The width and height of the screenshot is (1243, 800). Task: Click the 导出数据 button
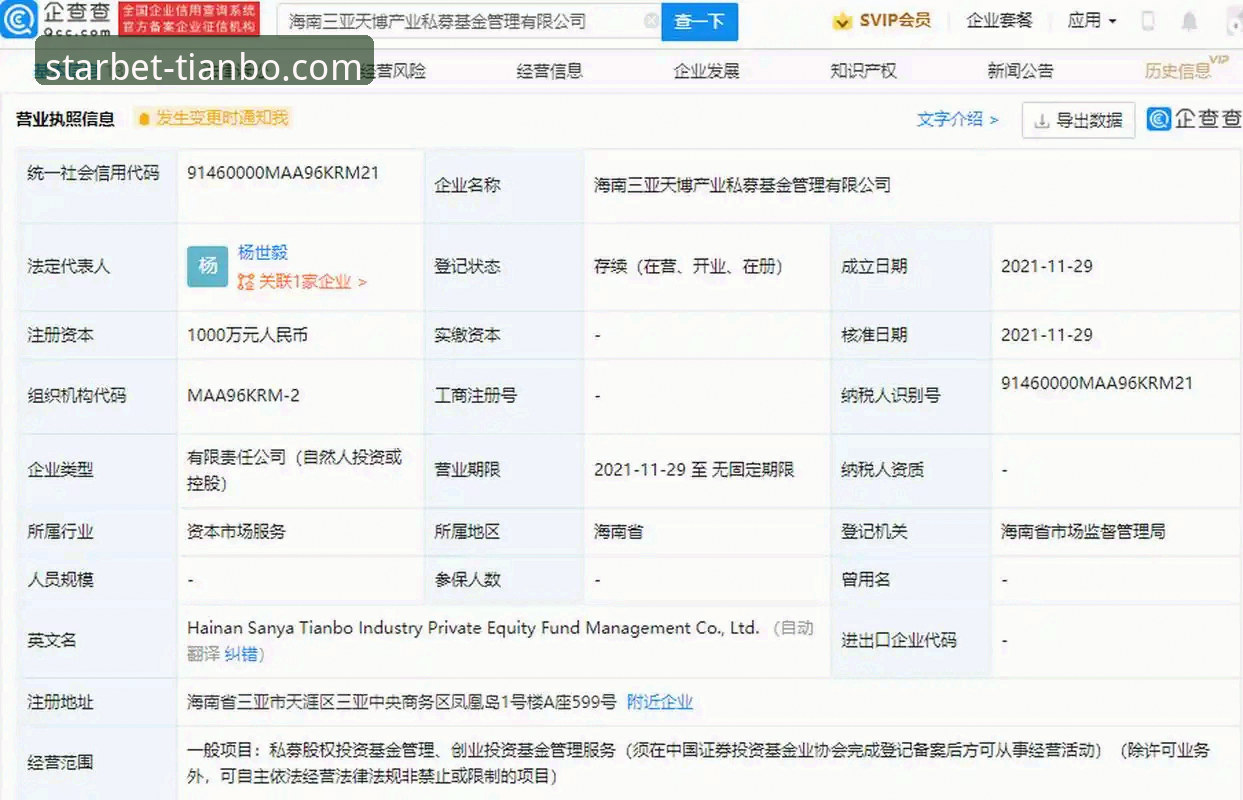[x=1078, y=121]
